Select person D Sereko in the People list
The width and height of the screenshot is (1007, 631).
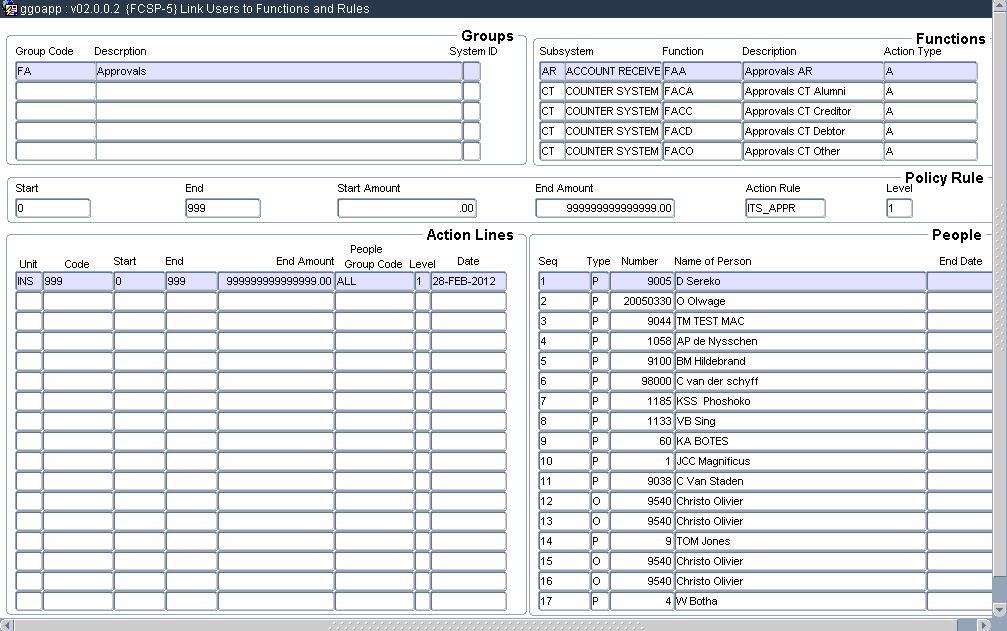(799, 282)
